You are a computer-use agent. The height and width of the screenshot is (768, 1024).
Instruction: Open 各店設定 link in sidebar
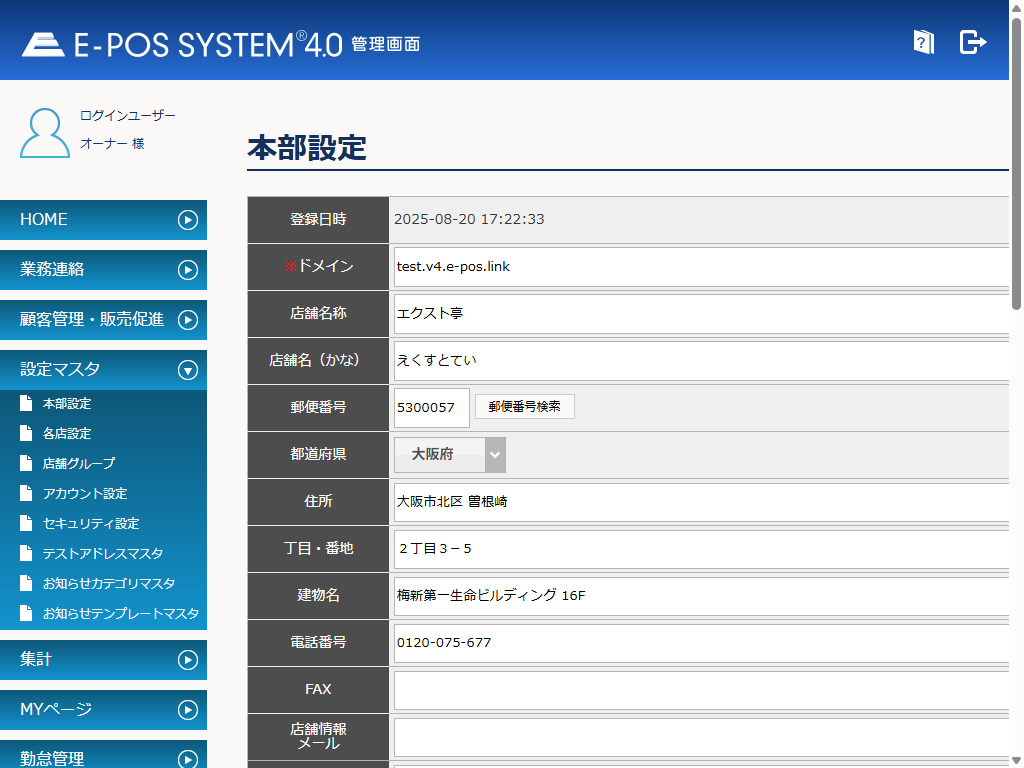click(67, 434)
